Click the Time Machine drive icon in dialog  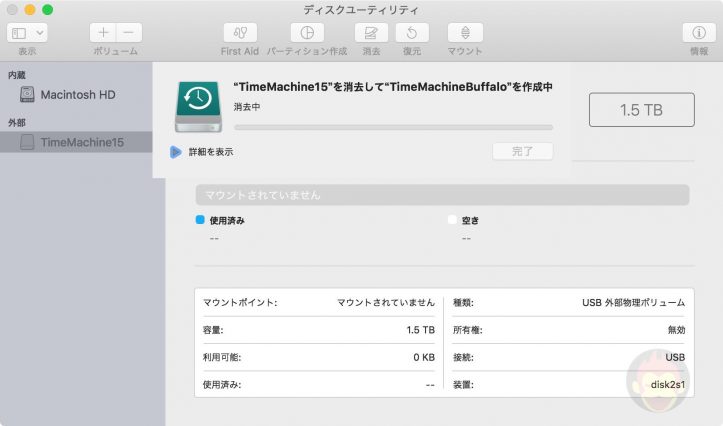click(x=198, y=106)
